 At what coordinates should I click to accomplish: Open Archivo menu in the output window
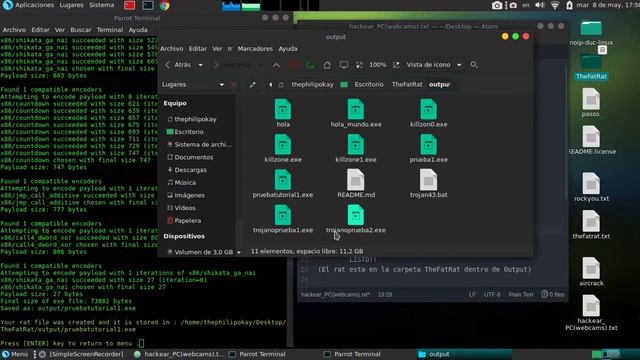[x=171, y=49]
